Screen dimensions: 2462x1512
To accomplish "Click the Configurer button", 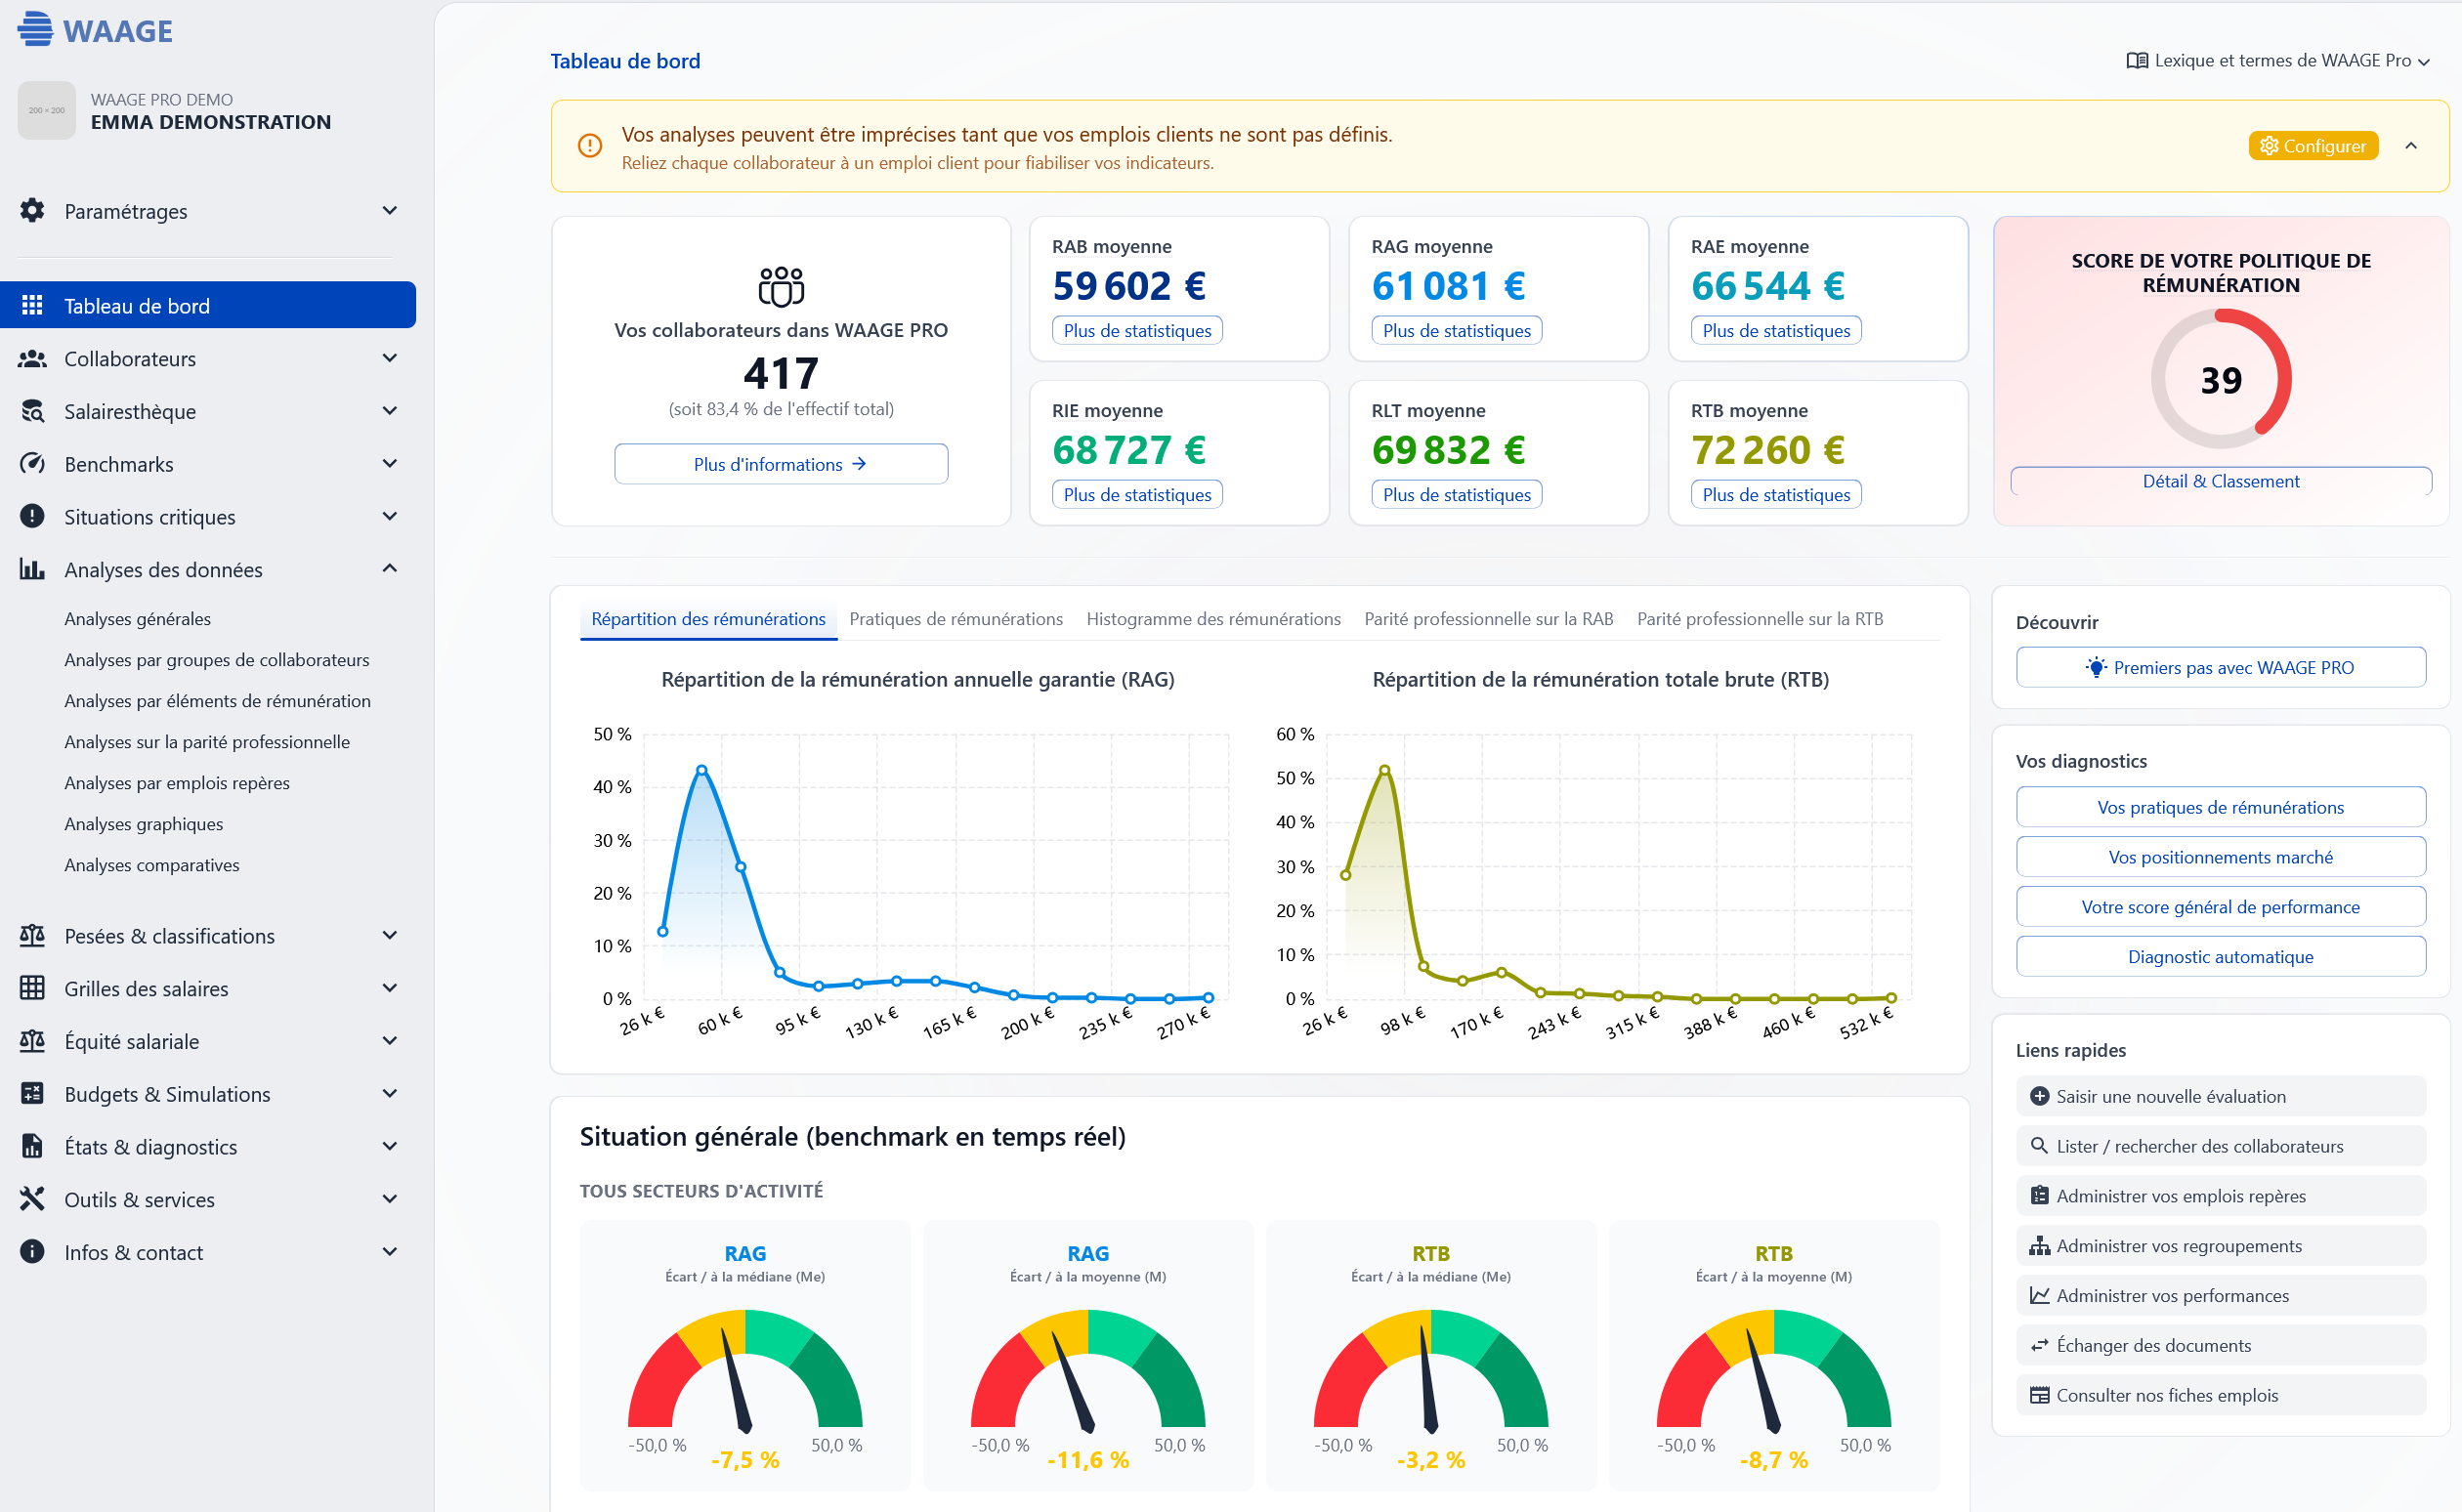I will coord(2313,146).
